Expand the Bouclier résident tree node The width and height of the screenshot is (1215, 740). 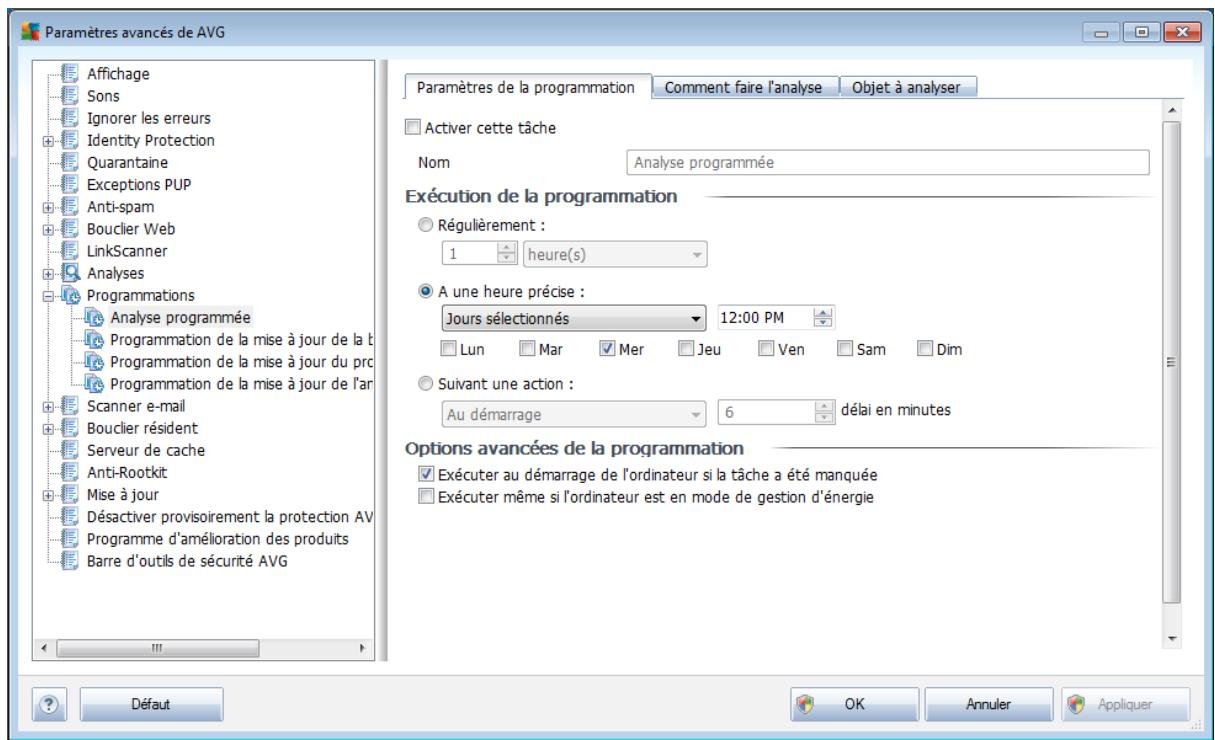pyautogui.click(x=47, y=429)
